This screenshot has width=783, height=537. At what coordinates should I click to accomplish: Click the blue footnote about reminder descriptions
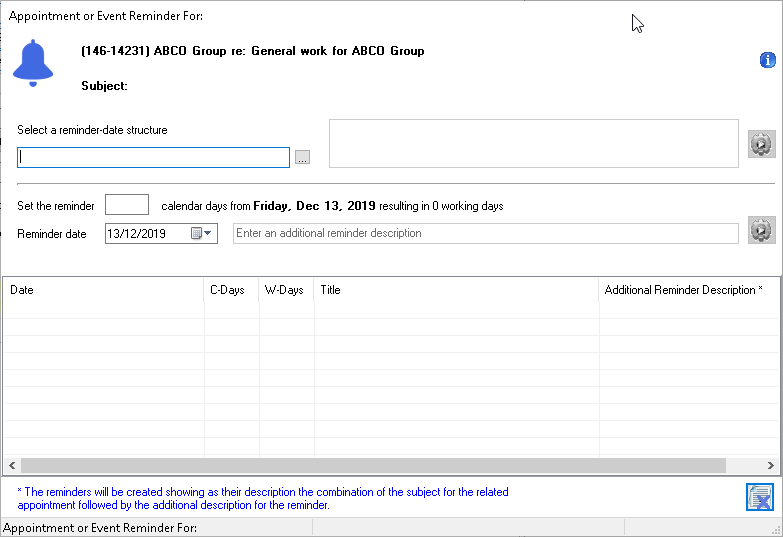pyautogui.click(x=263, y=499)
